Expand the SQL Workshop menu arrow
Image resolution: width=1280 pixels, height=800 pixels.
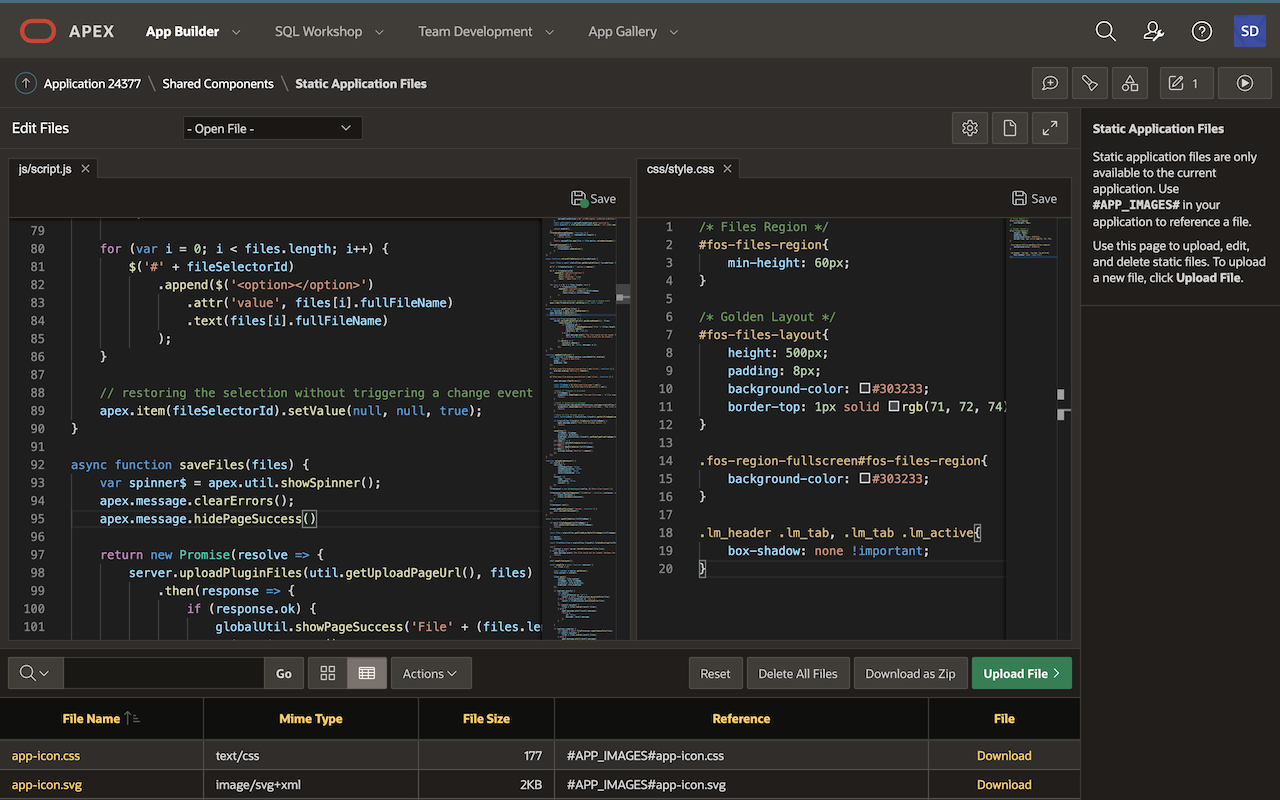point(379,32)
